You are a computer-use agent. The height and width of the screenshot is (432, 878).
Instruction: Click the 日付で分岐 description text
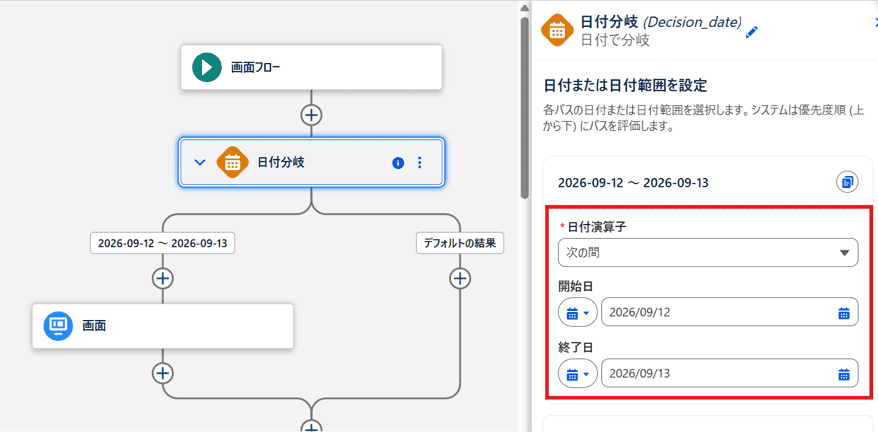click(x=615, y=40)
